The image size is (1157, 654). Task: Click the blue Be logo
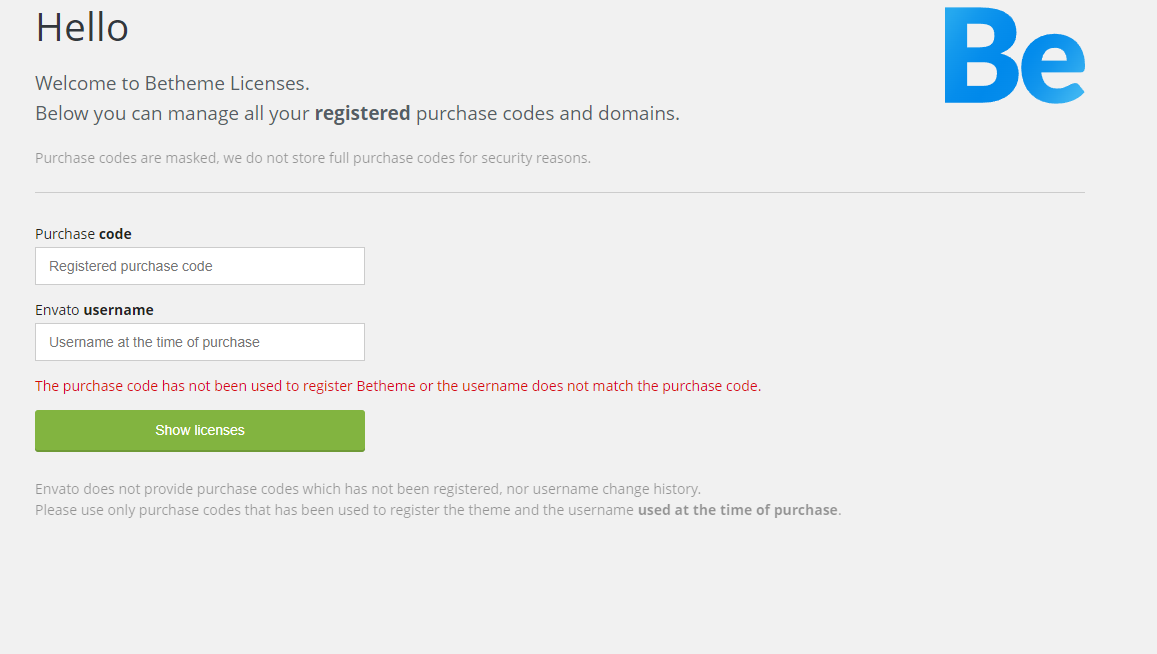[x=1014, y=56]
